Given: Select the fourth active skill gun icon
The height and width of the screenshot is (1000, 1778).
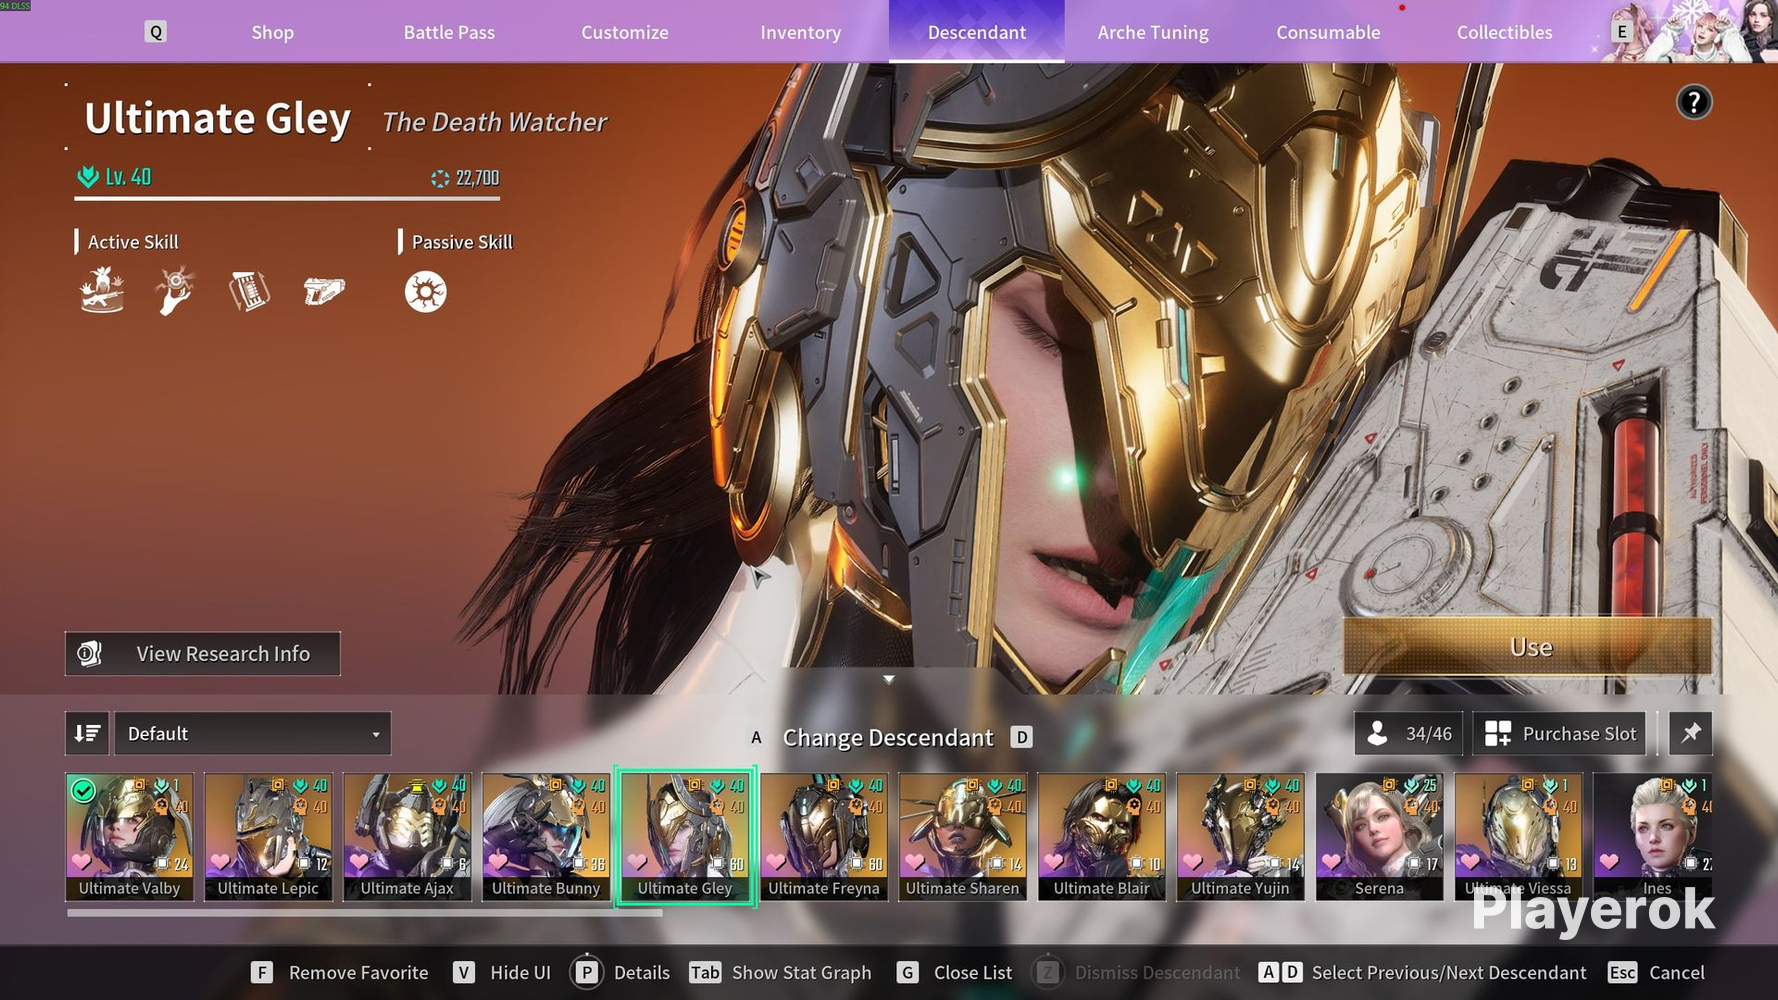Looking at the screenshot, I should tap(324, 291).
